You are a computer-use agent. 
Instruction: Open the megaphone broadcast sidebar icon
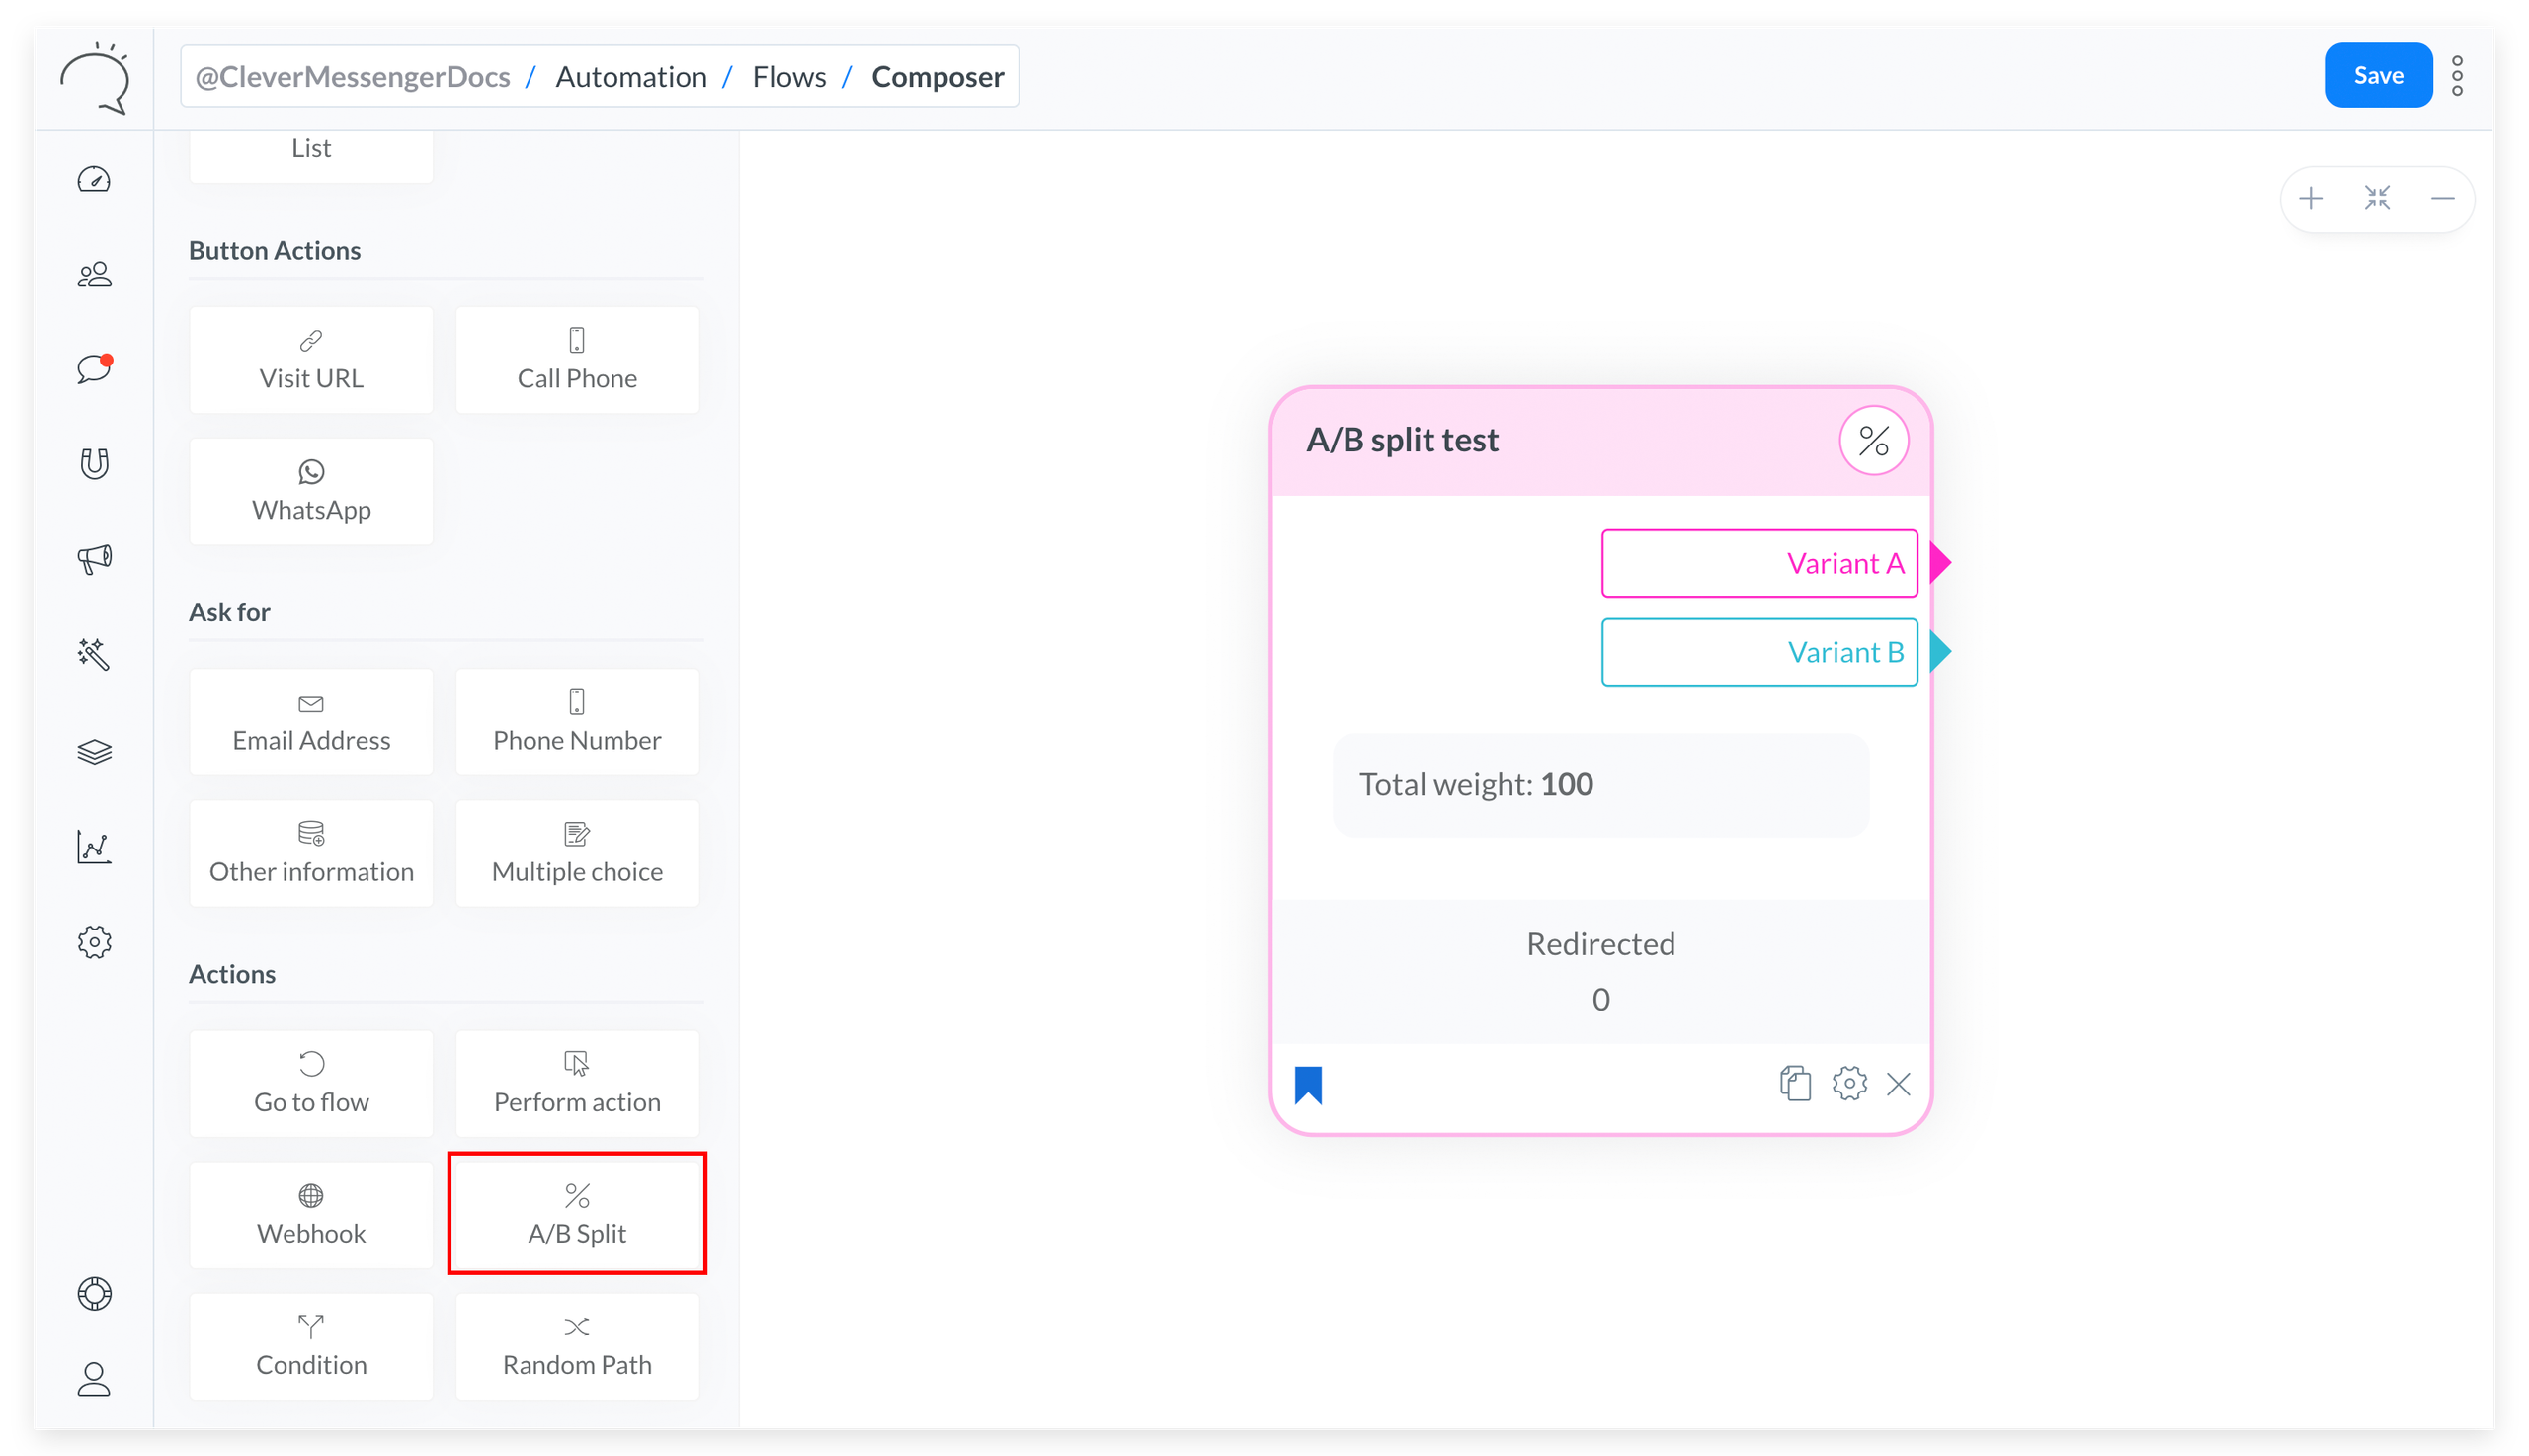tap(94, 558)
